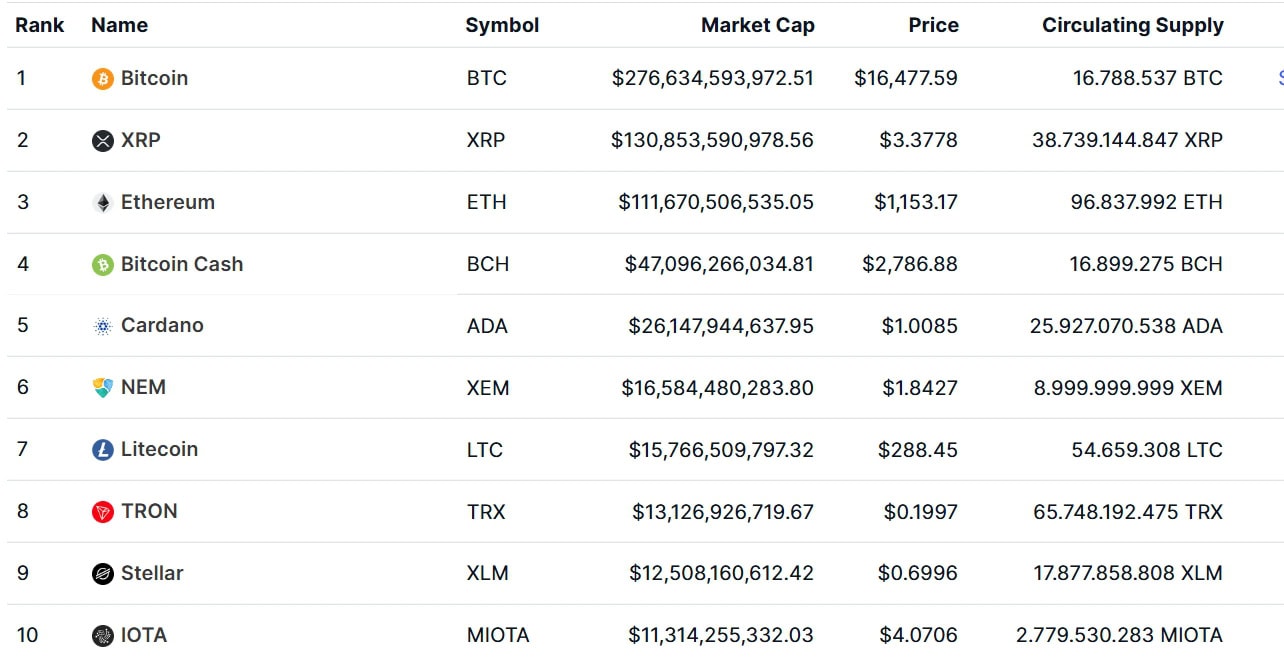This screenshot has height=662, width=1284.
Task: Click the Cardano dotted logo icon
Action: coord(103,326)
